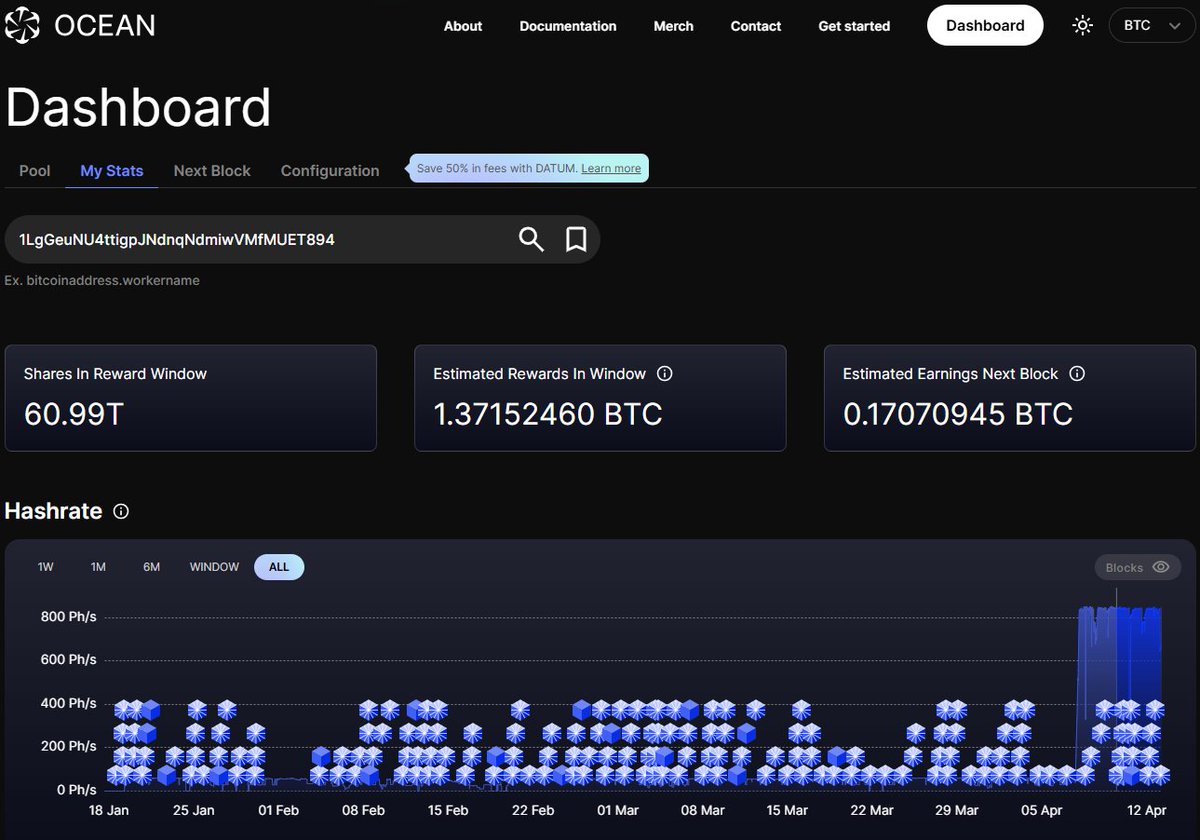Click the 18 Jan date axis label
This screenshot has height=840, width=1200.
(x=110, y=810)
